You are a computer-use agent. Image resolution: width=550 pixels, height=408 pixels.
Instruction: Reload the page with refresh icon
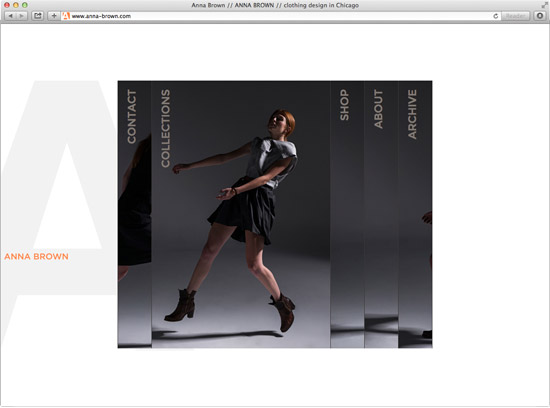495,16
